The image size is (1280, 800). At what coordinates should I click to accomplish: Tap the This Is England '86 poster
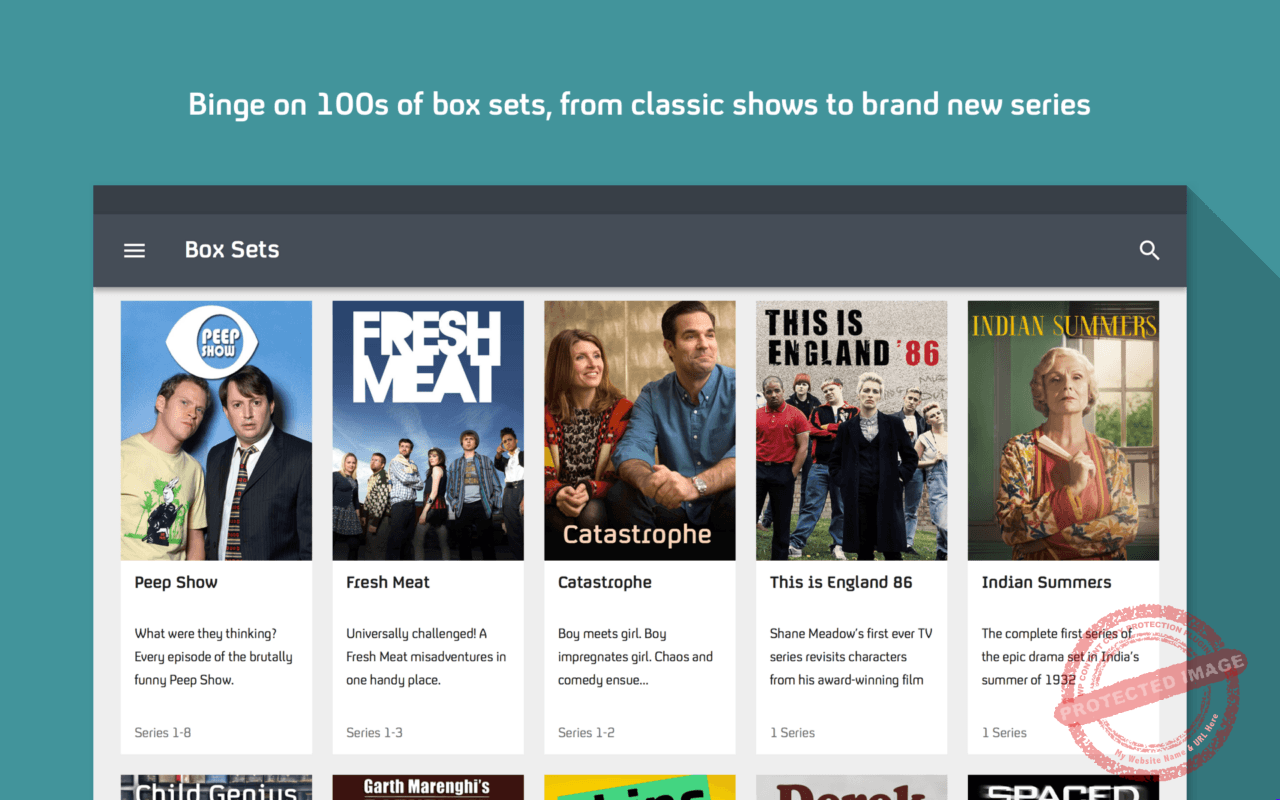click(852, 431)
